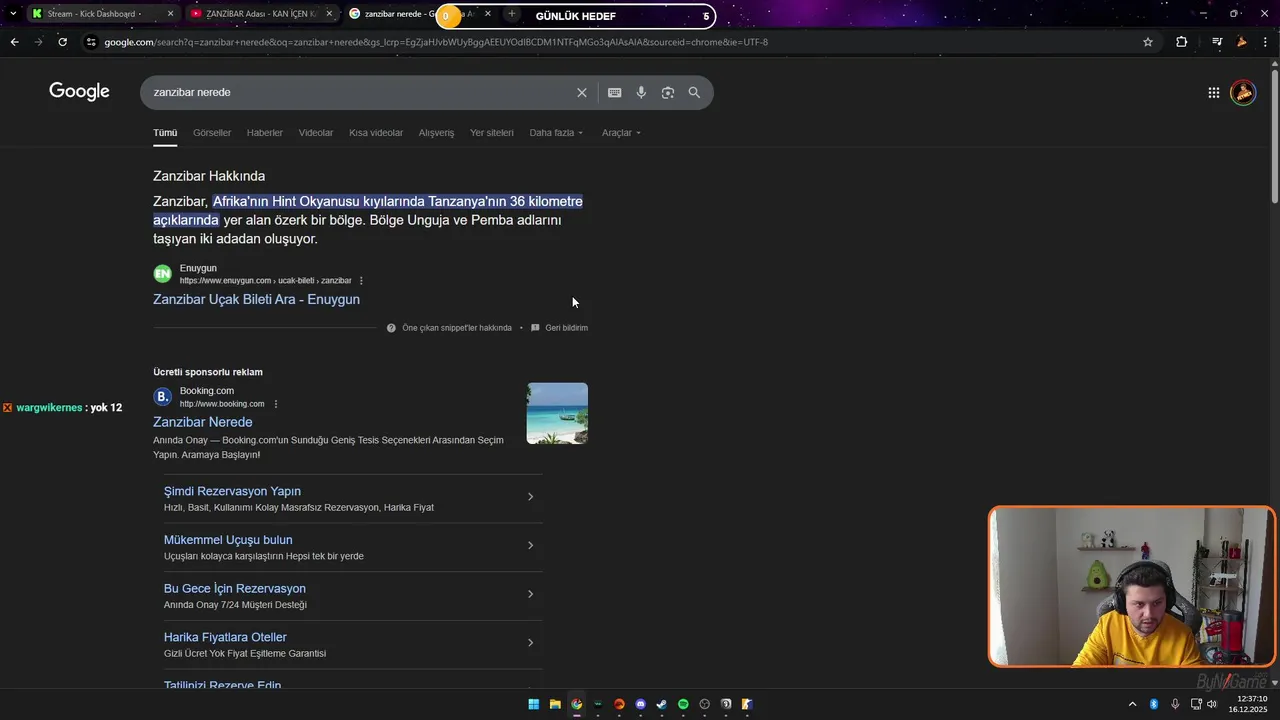Open Google Lens image search
Viewport: 1280px width, 720px height.
[x=667, y=92]
